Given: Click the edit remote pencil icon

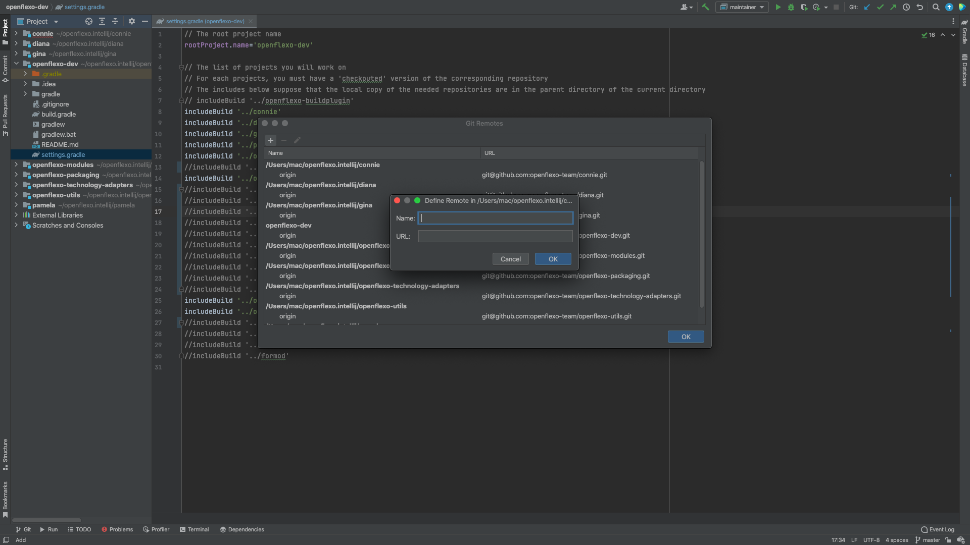Looking at the screenshot, I should click(297, 140).
